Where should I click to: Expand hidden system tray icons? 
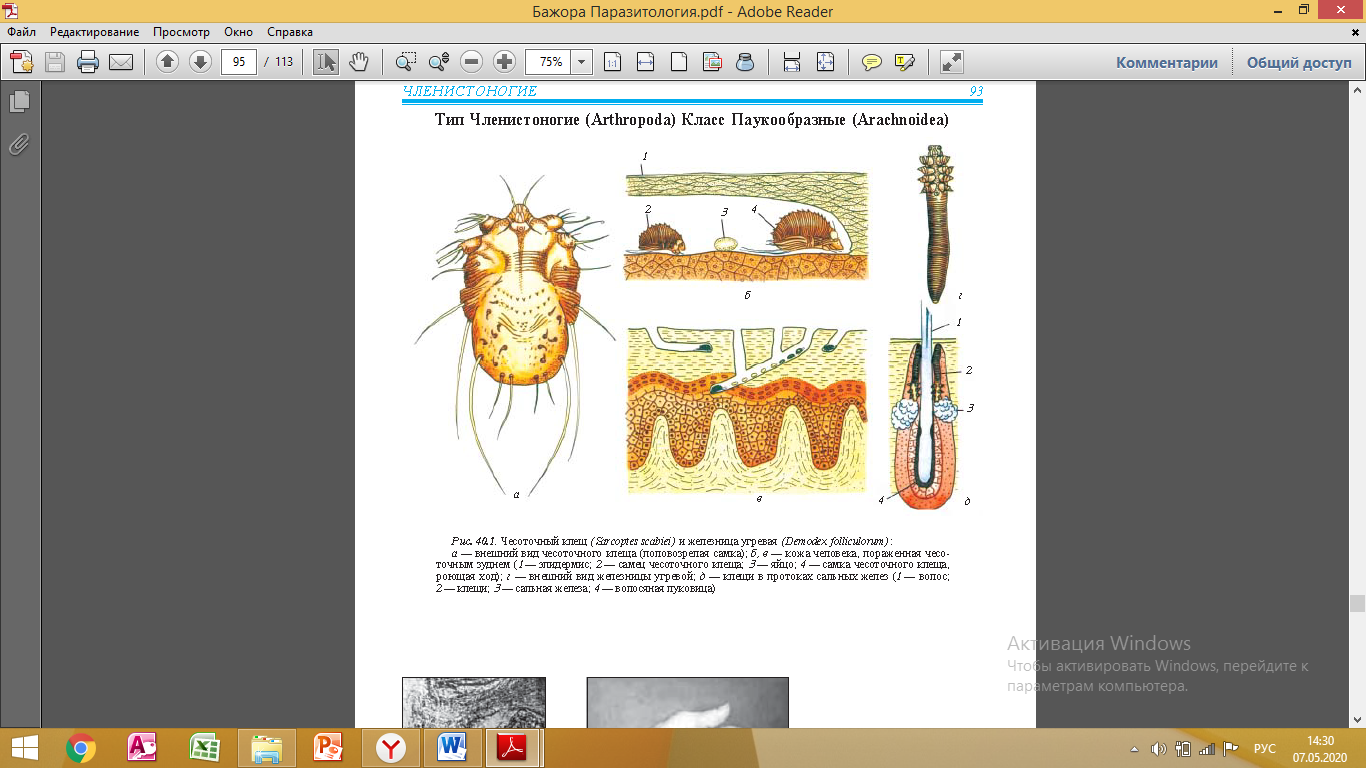[x=1134, y=748]
